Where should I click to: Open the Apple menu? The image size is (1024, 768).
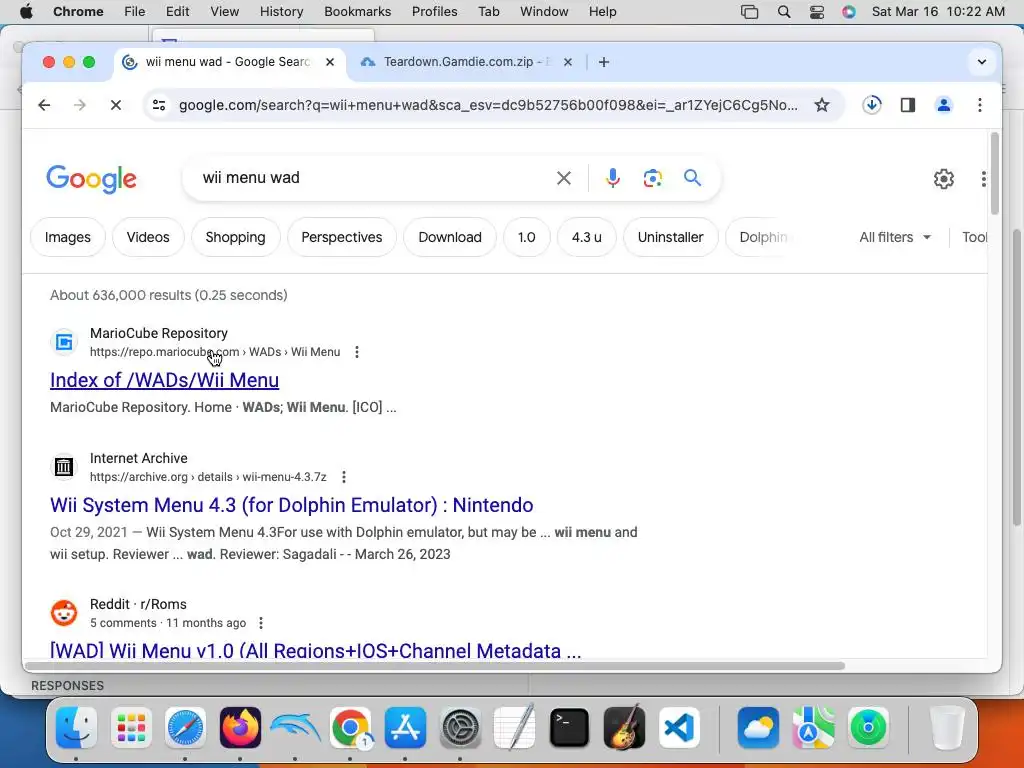[x=26, y=12]
